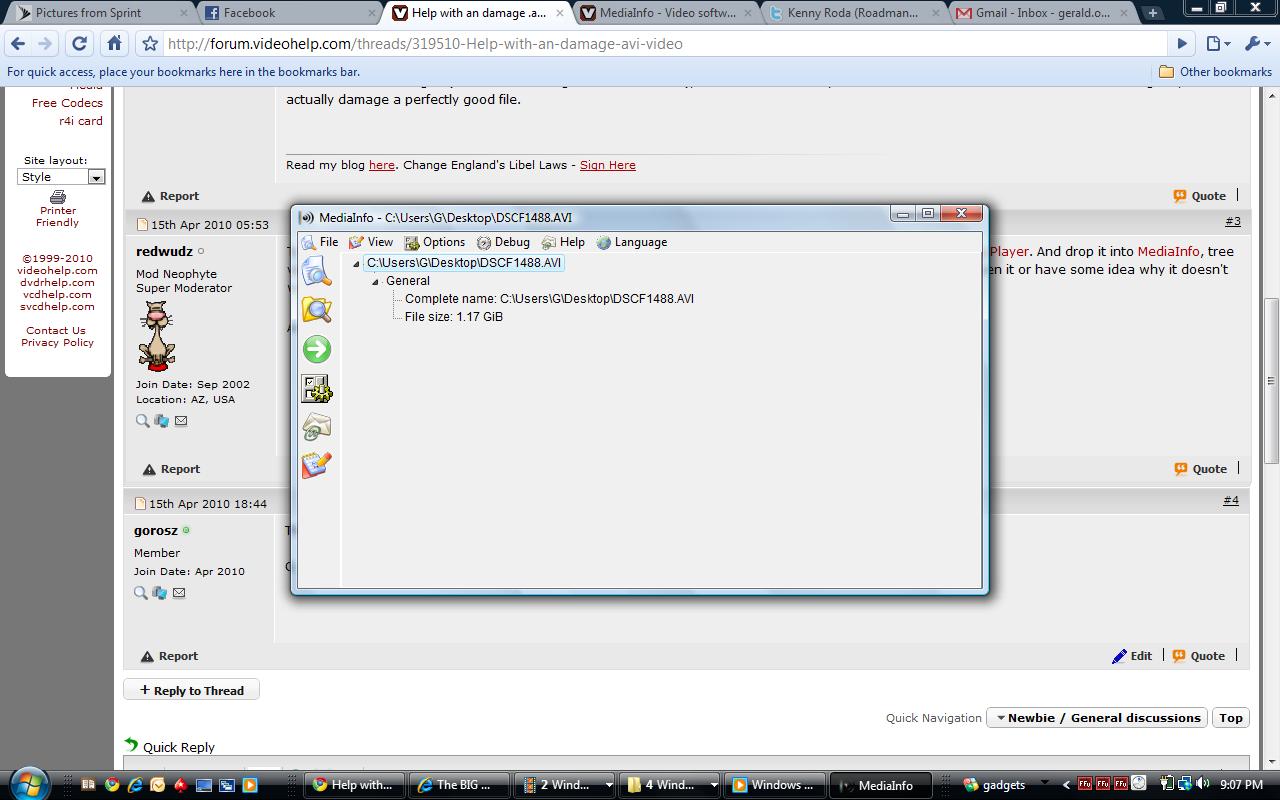
Task: Select the 'Complete name' tree row
Action: [549, 299]
